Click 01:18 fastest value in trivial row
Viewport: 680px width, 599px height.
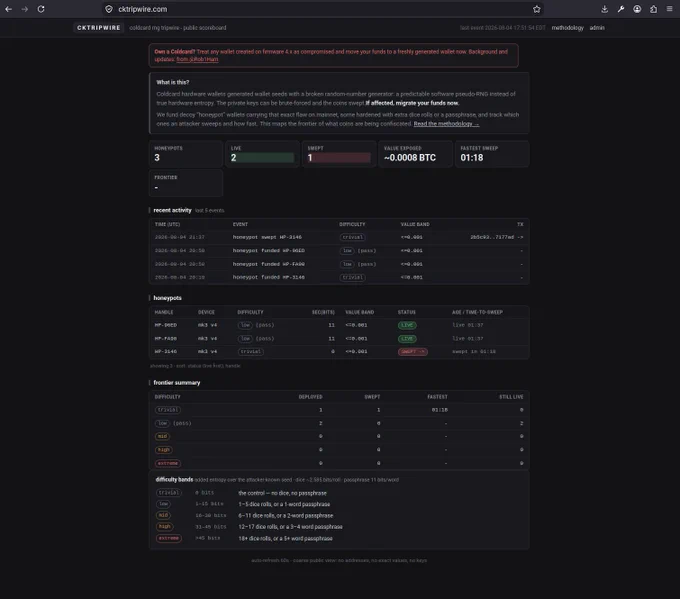click(440, 410)
